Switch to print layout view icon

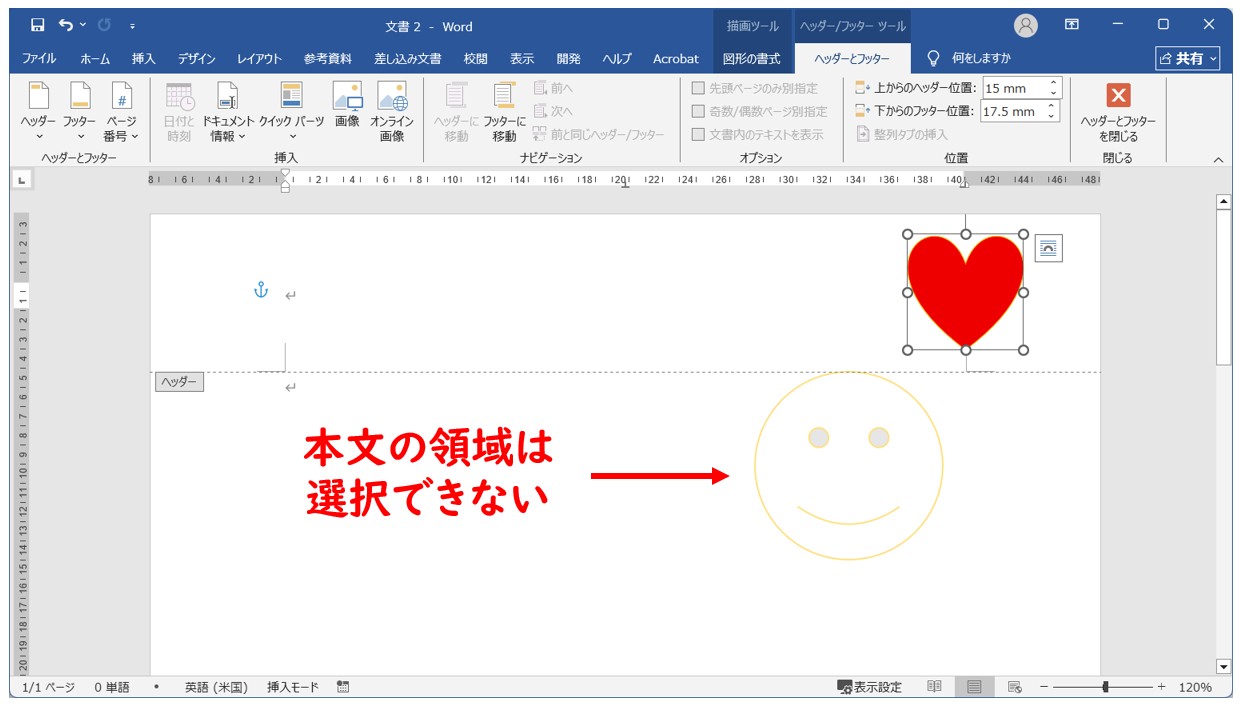point(973,687)
